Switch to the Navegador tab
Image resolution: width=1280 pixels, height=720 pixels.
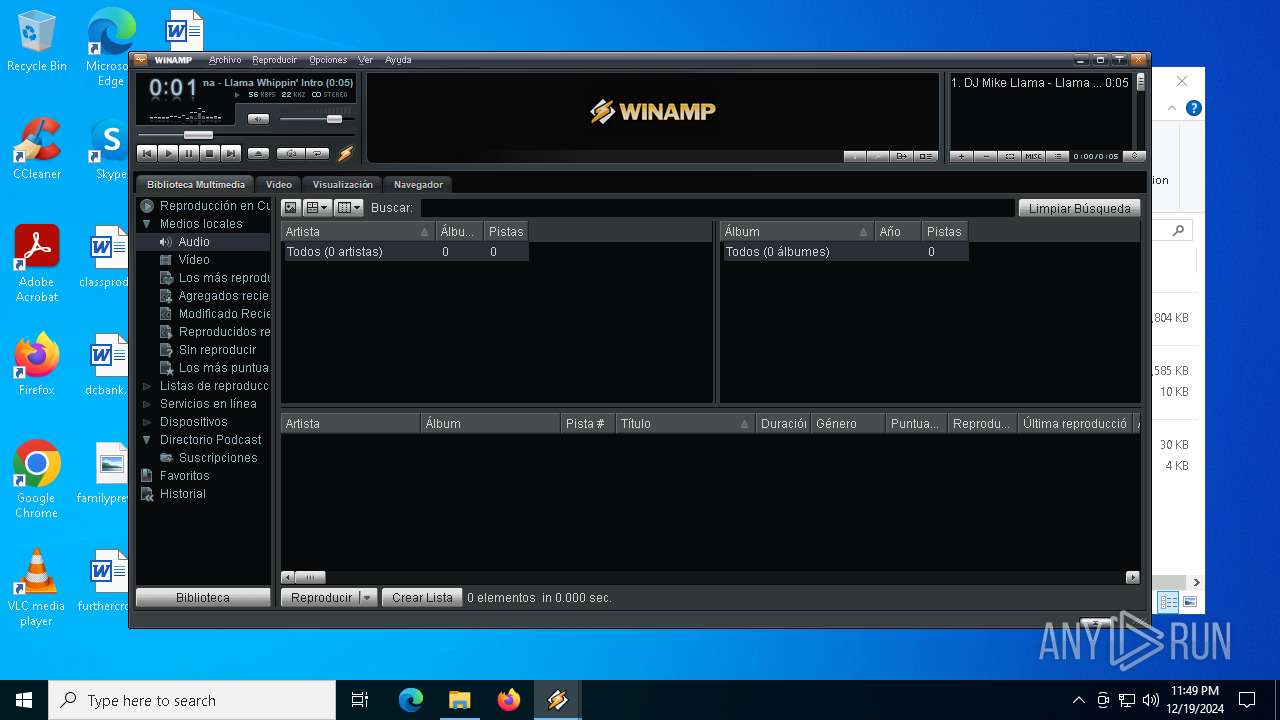pyautogui.click(x=418, y=184)
